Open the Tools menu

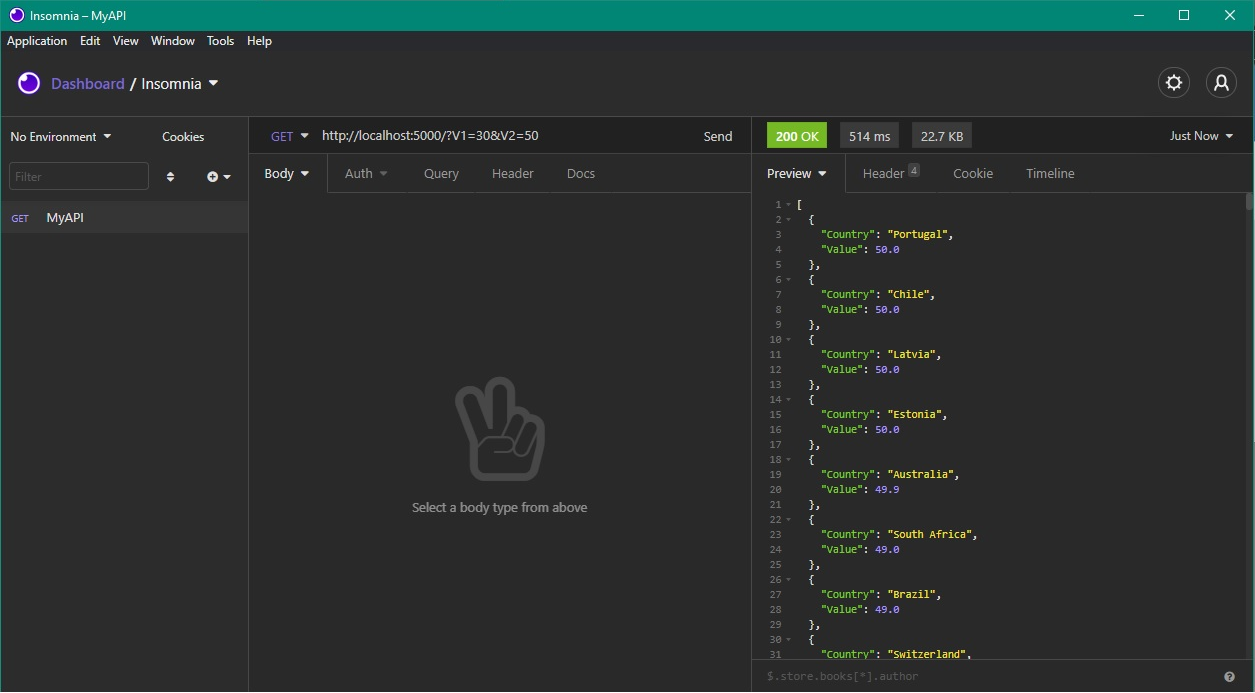(220, 41)
